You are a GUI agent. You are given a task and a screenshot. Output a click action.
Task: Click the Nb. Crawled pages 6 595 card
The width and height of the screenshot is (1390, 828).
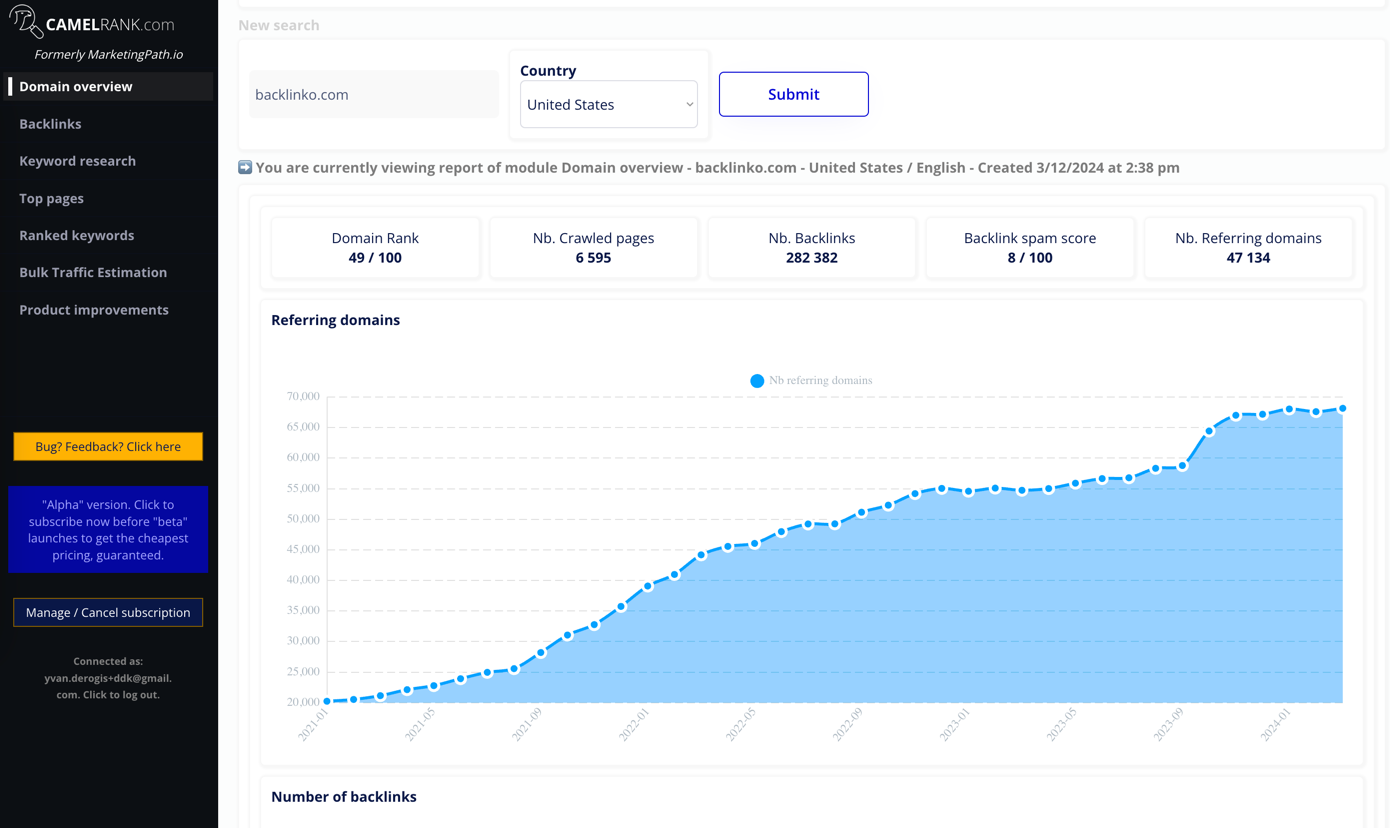click(x=593, y=248)
